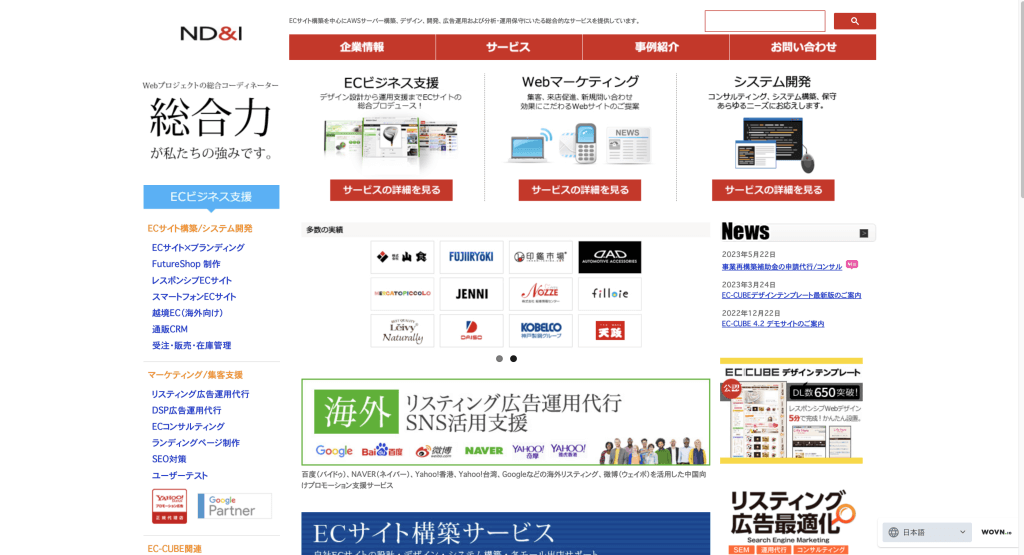Click the Nozze client logo
Viewport: 1024px width, 555px height.
tap(541, 294)
